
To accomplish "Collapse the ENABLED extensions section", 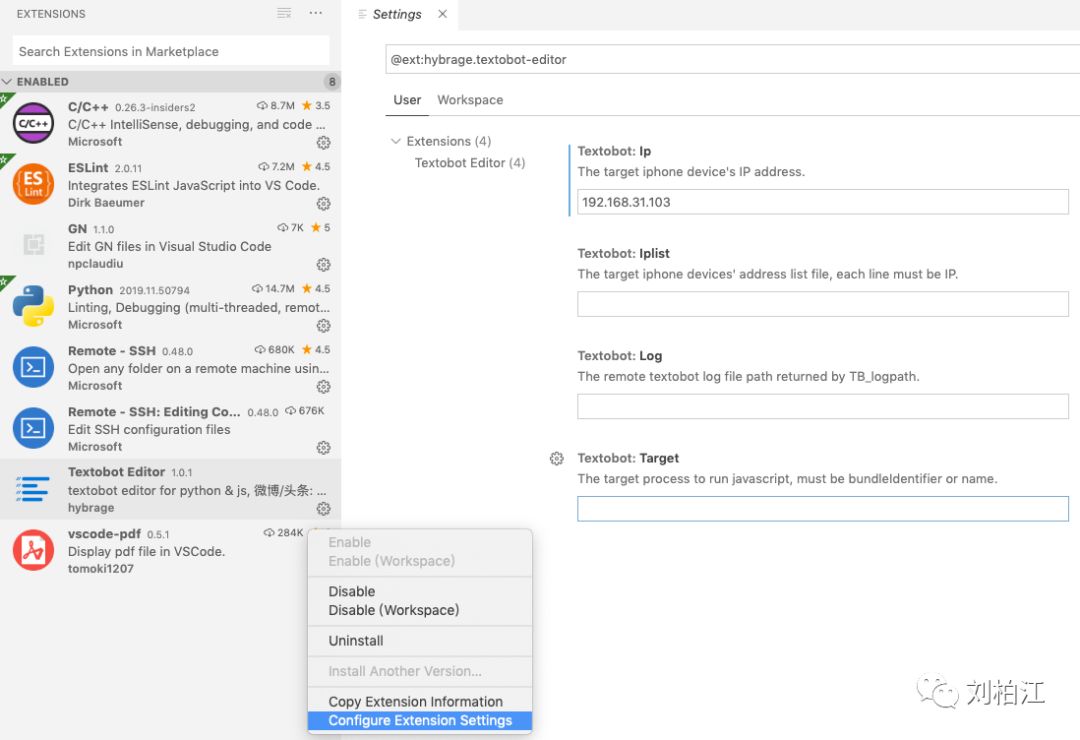I will 8,81.
